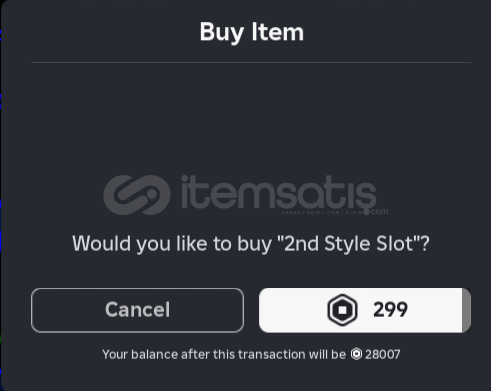
Task: Click the itemsatış chain-link logo watermark
Action: pyautogui.click(x=137, y=195)
